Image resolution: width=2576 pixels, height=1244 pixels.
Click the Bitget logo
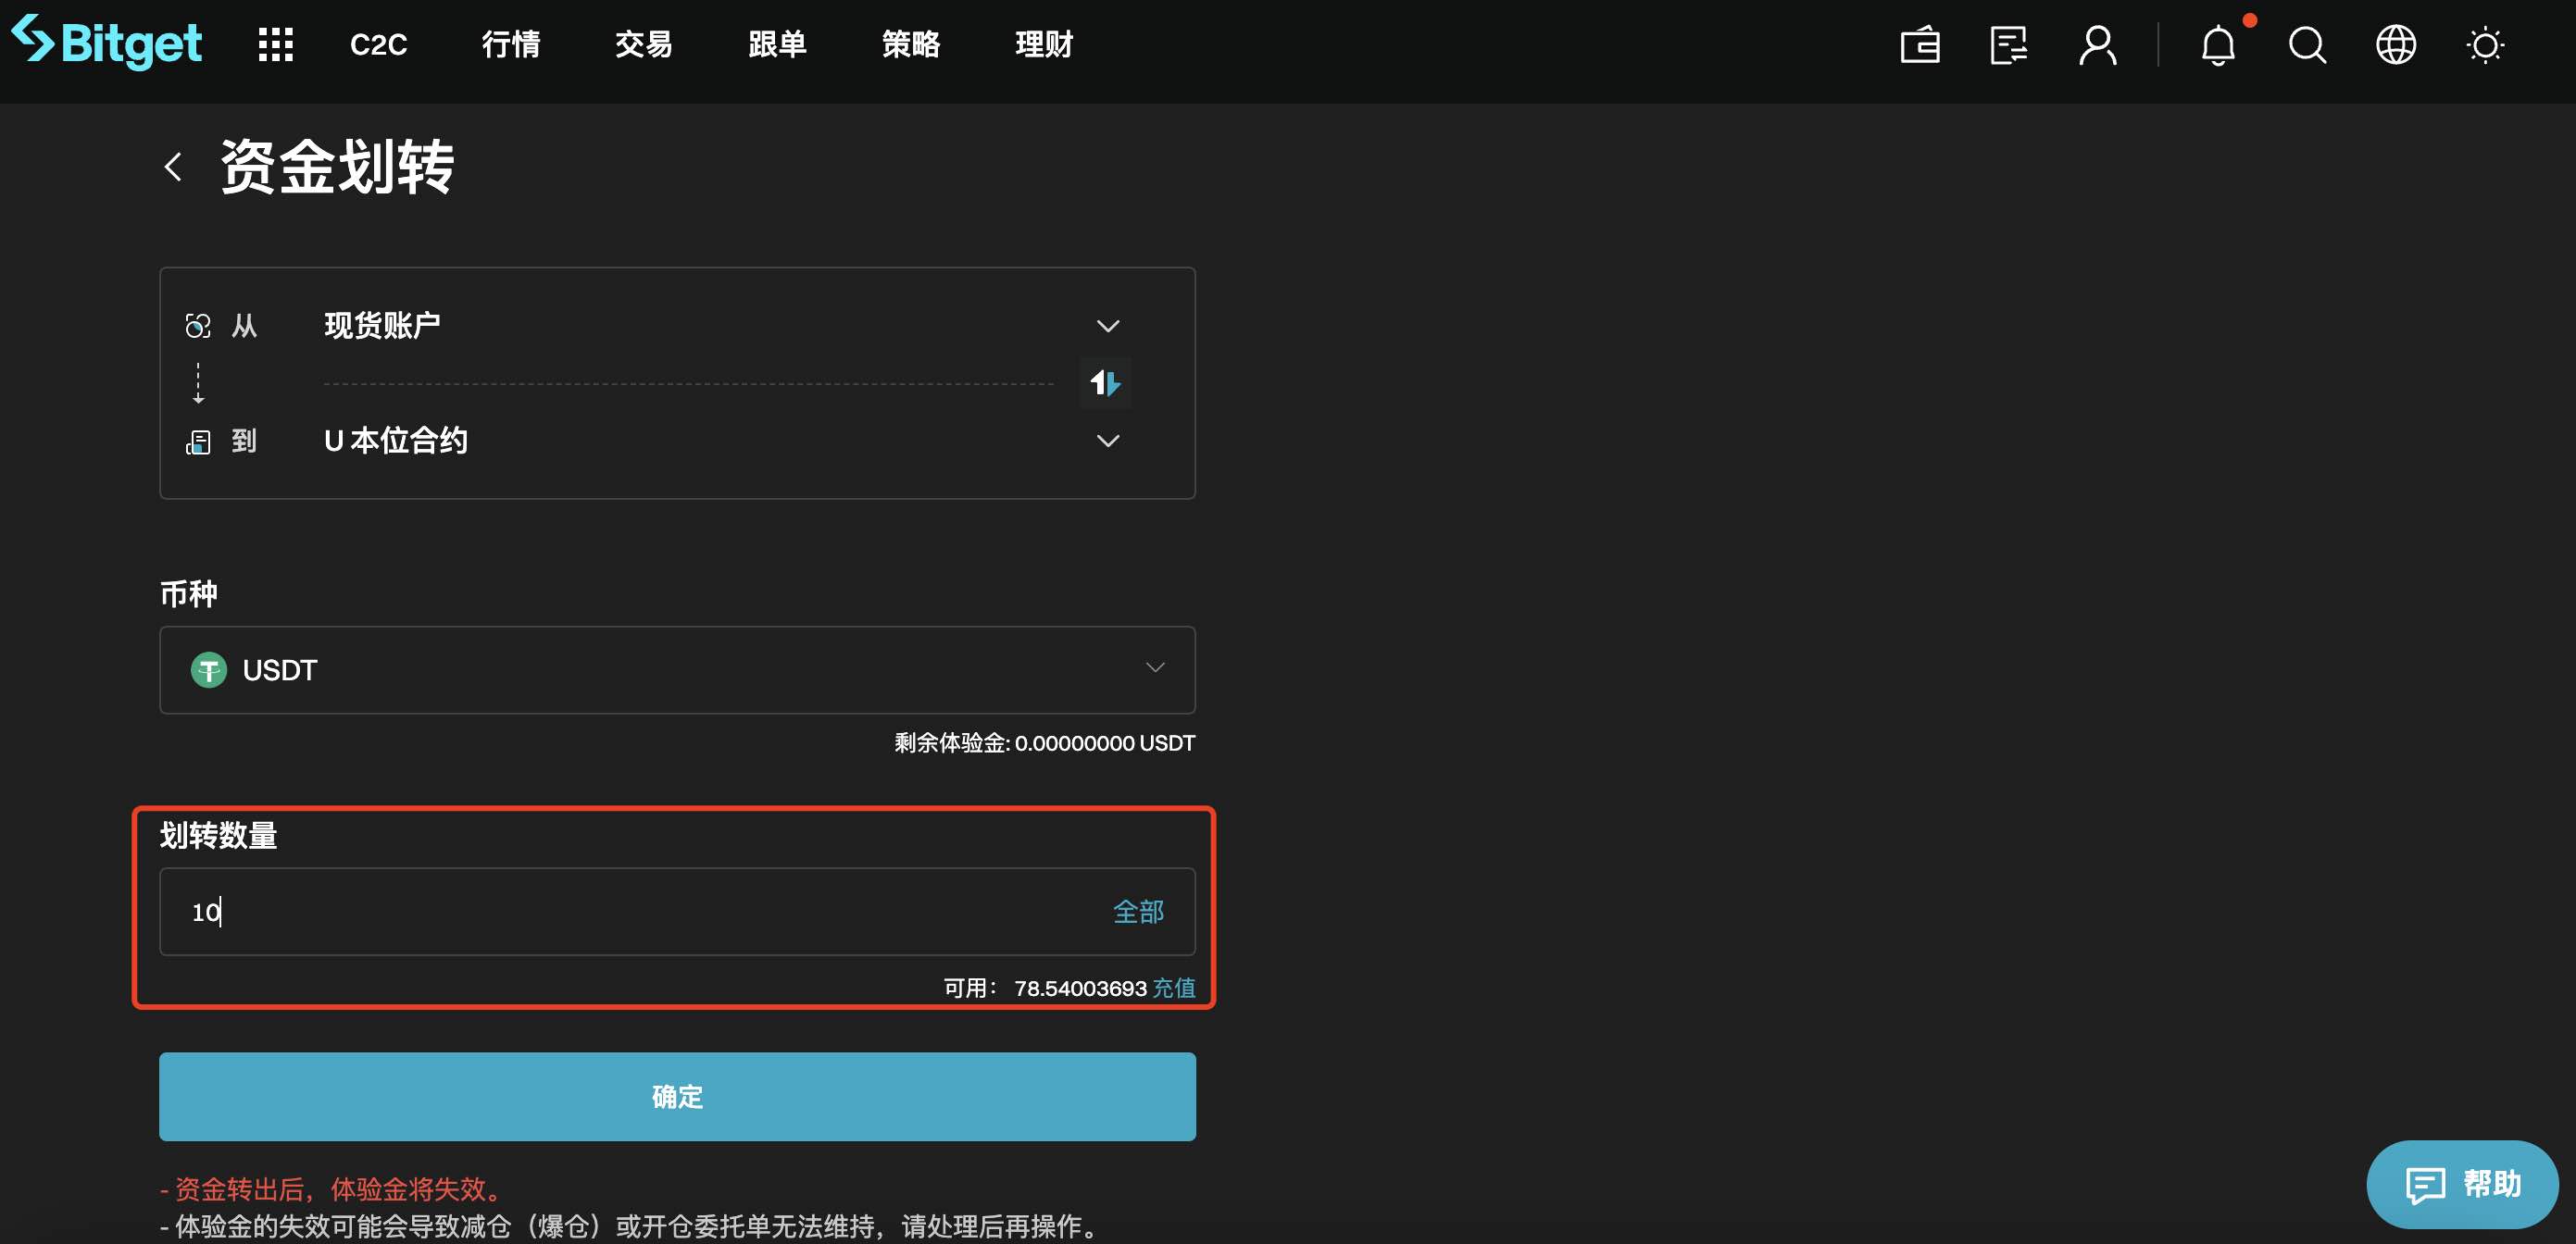[107, 42]
